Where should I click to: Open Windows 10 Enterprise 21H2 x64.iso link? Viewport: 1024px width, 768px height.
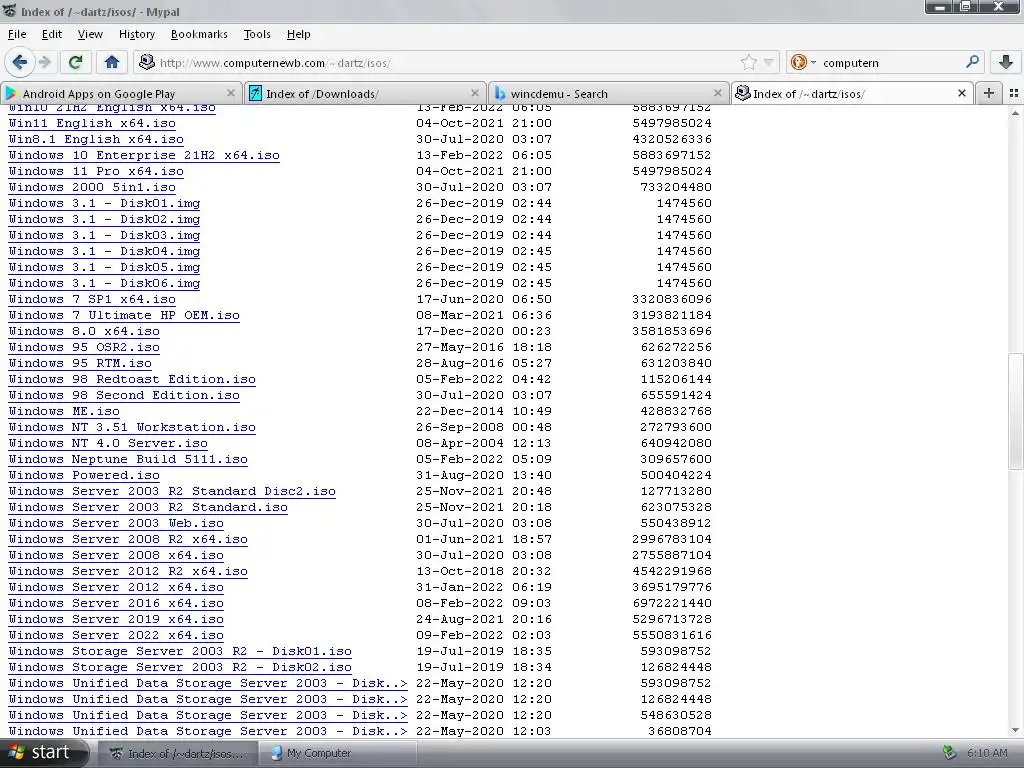[144, 155]
